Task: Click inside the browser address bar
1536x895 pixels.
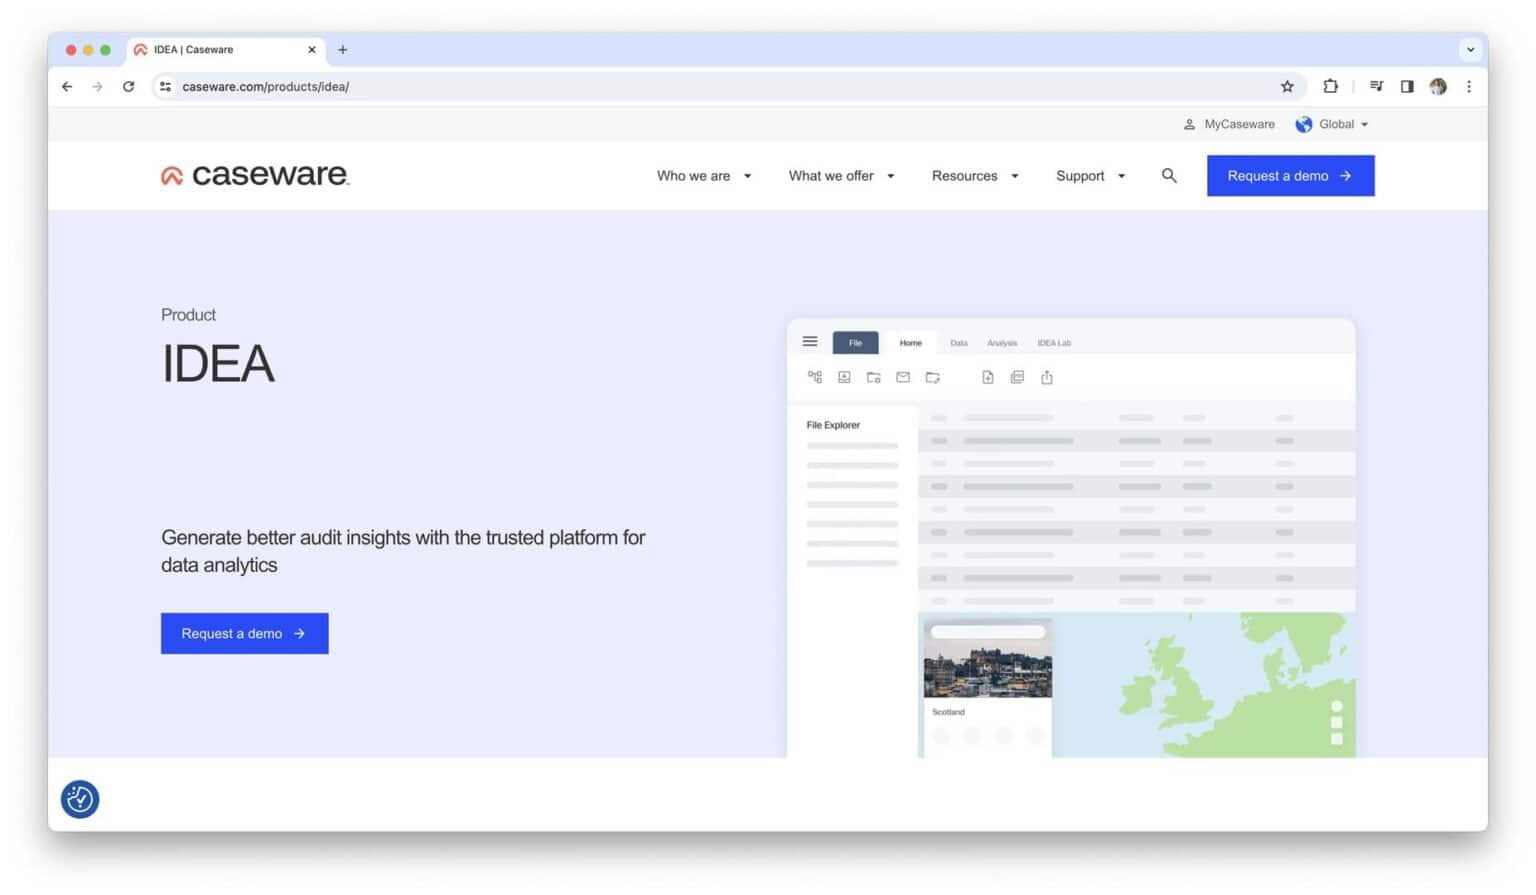Action: [x=500, y=87]
